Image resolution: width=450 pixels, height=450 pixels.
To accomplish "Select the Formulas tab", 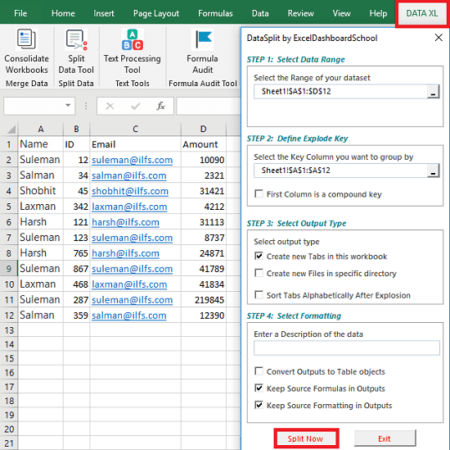I will [x=215, y=13].
